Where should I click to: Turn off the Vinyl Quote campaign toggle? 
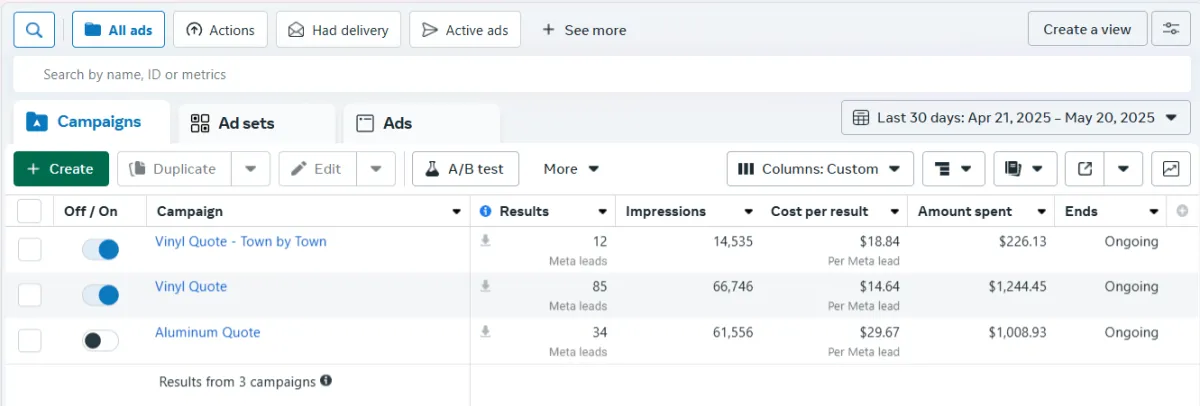[100, 295]
